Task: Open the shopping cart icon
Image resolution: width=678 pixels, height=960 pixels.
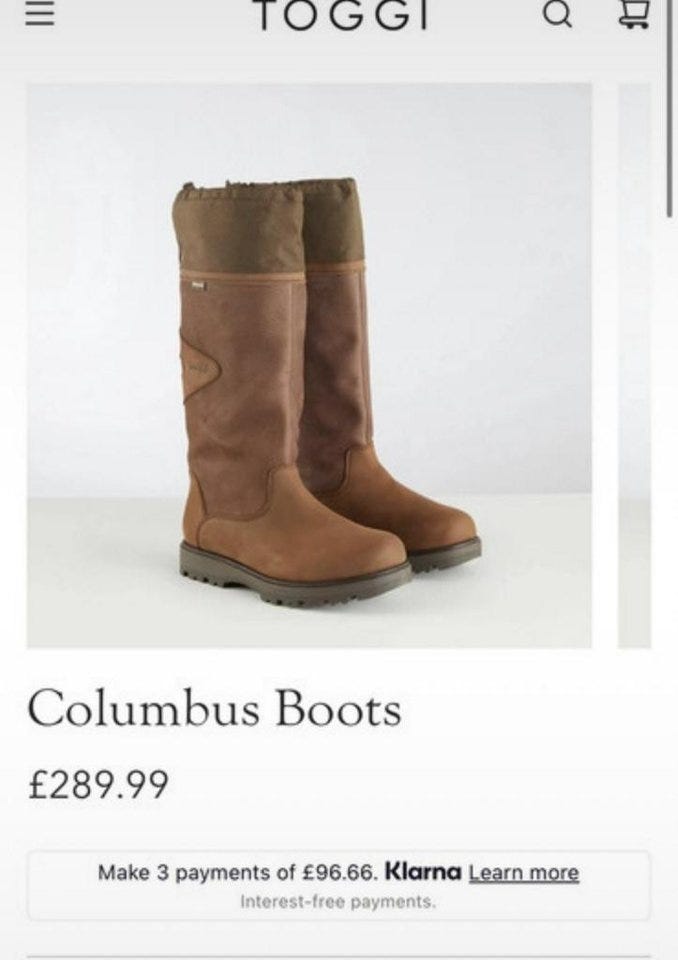Action: 634,15
